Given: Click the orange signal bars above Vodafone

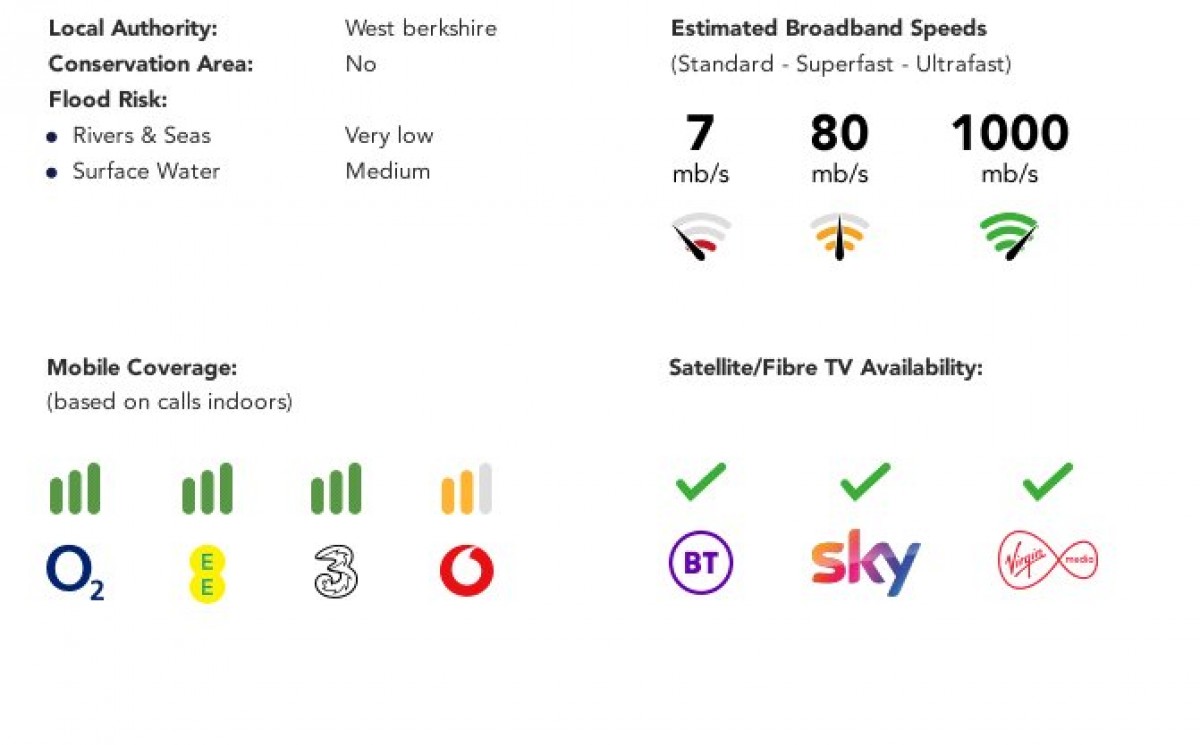Looking at the screenshot, I should [467, 489].
